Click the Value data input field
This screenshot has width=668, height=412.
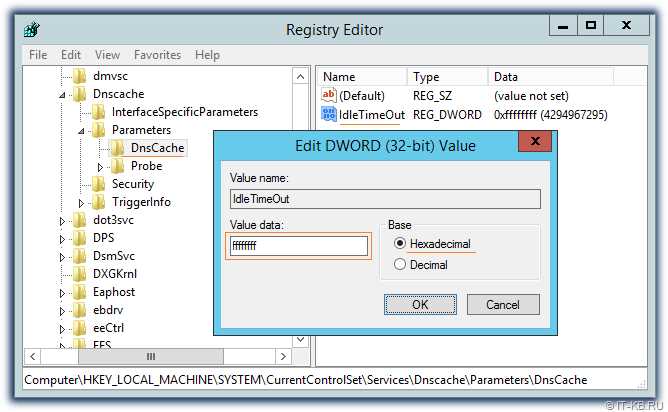pyautogui.click(x=299, y=246)
